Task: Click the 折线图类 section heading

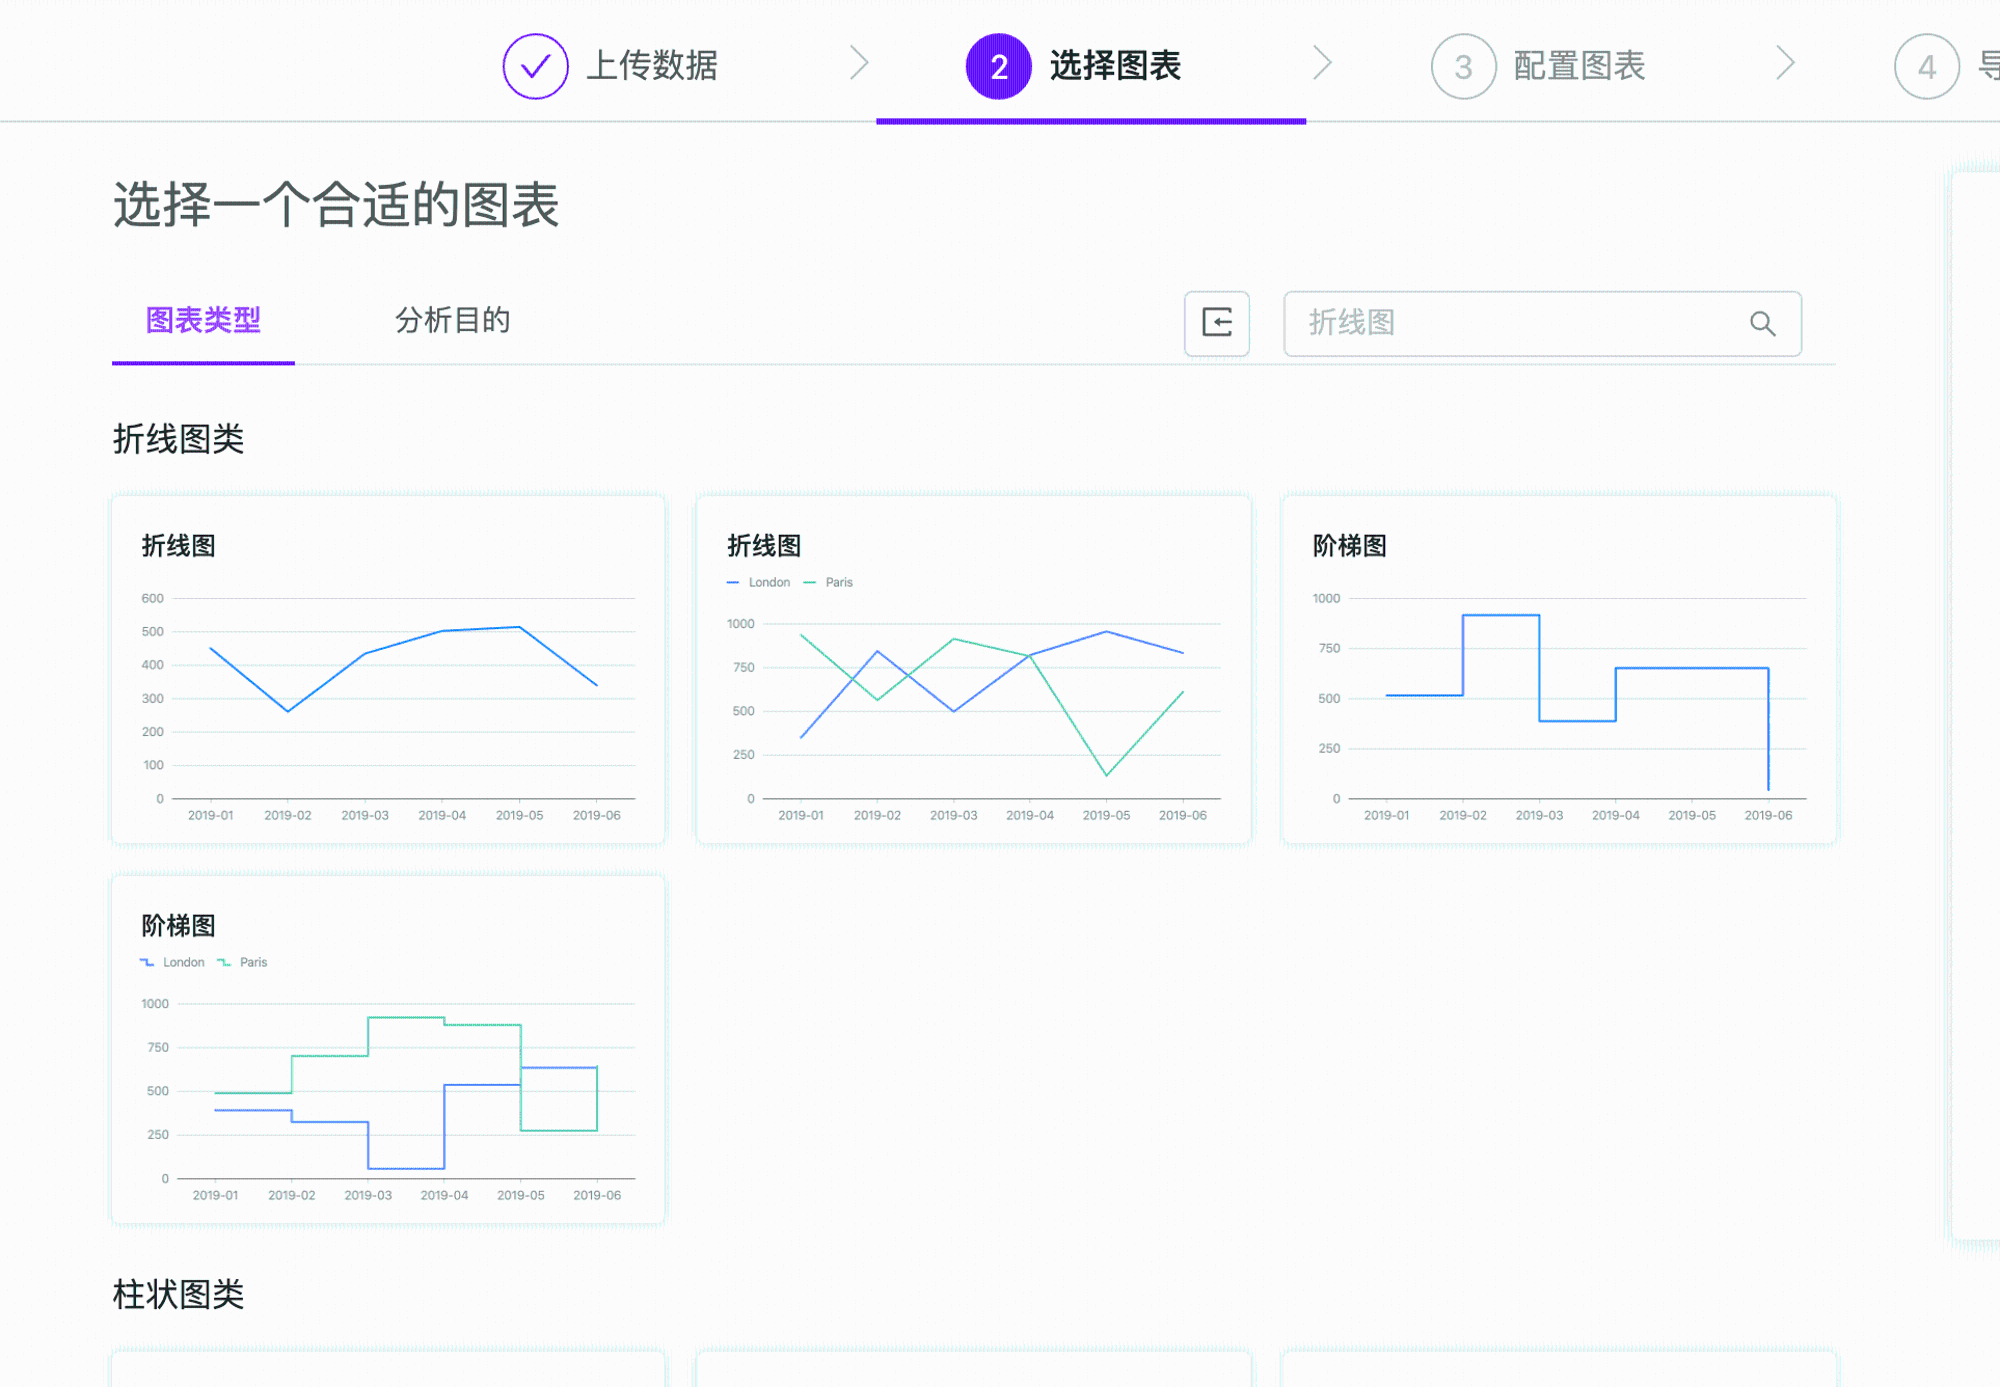Action: point(178,439)
